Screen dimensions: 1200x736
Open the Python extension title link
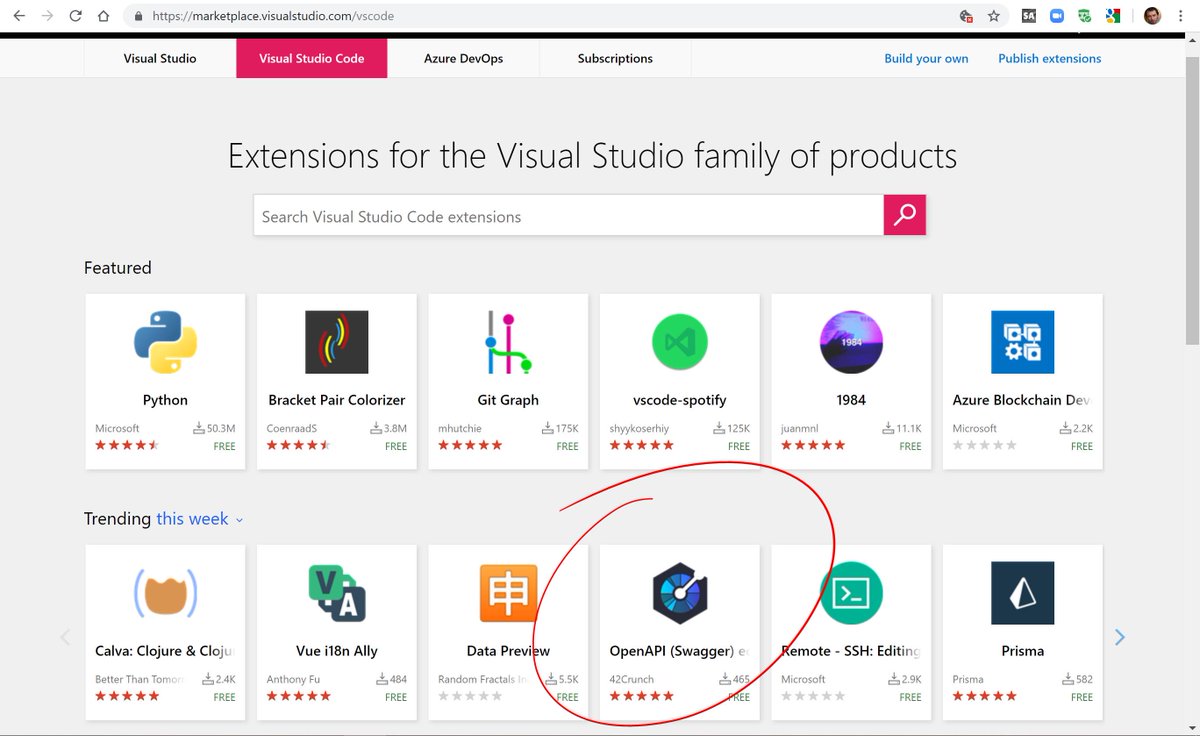tap(165, 400)
